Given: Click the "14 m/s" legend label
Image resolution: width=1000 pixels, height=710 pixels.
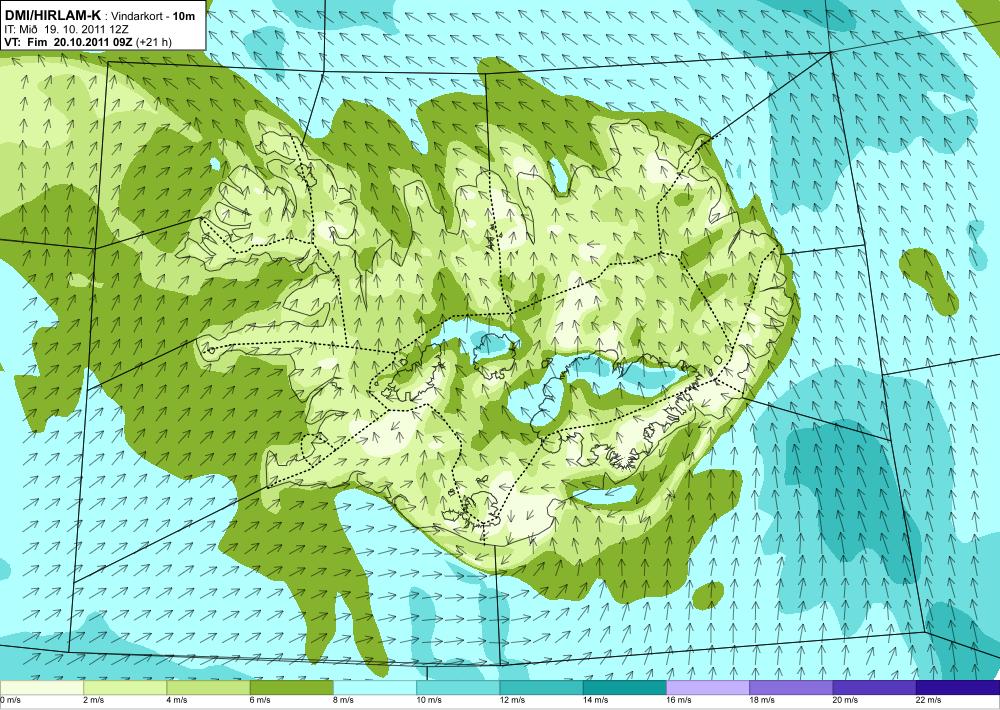Looking at the screenshot, I should pyautogui.click(x=595, y=700).
